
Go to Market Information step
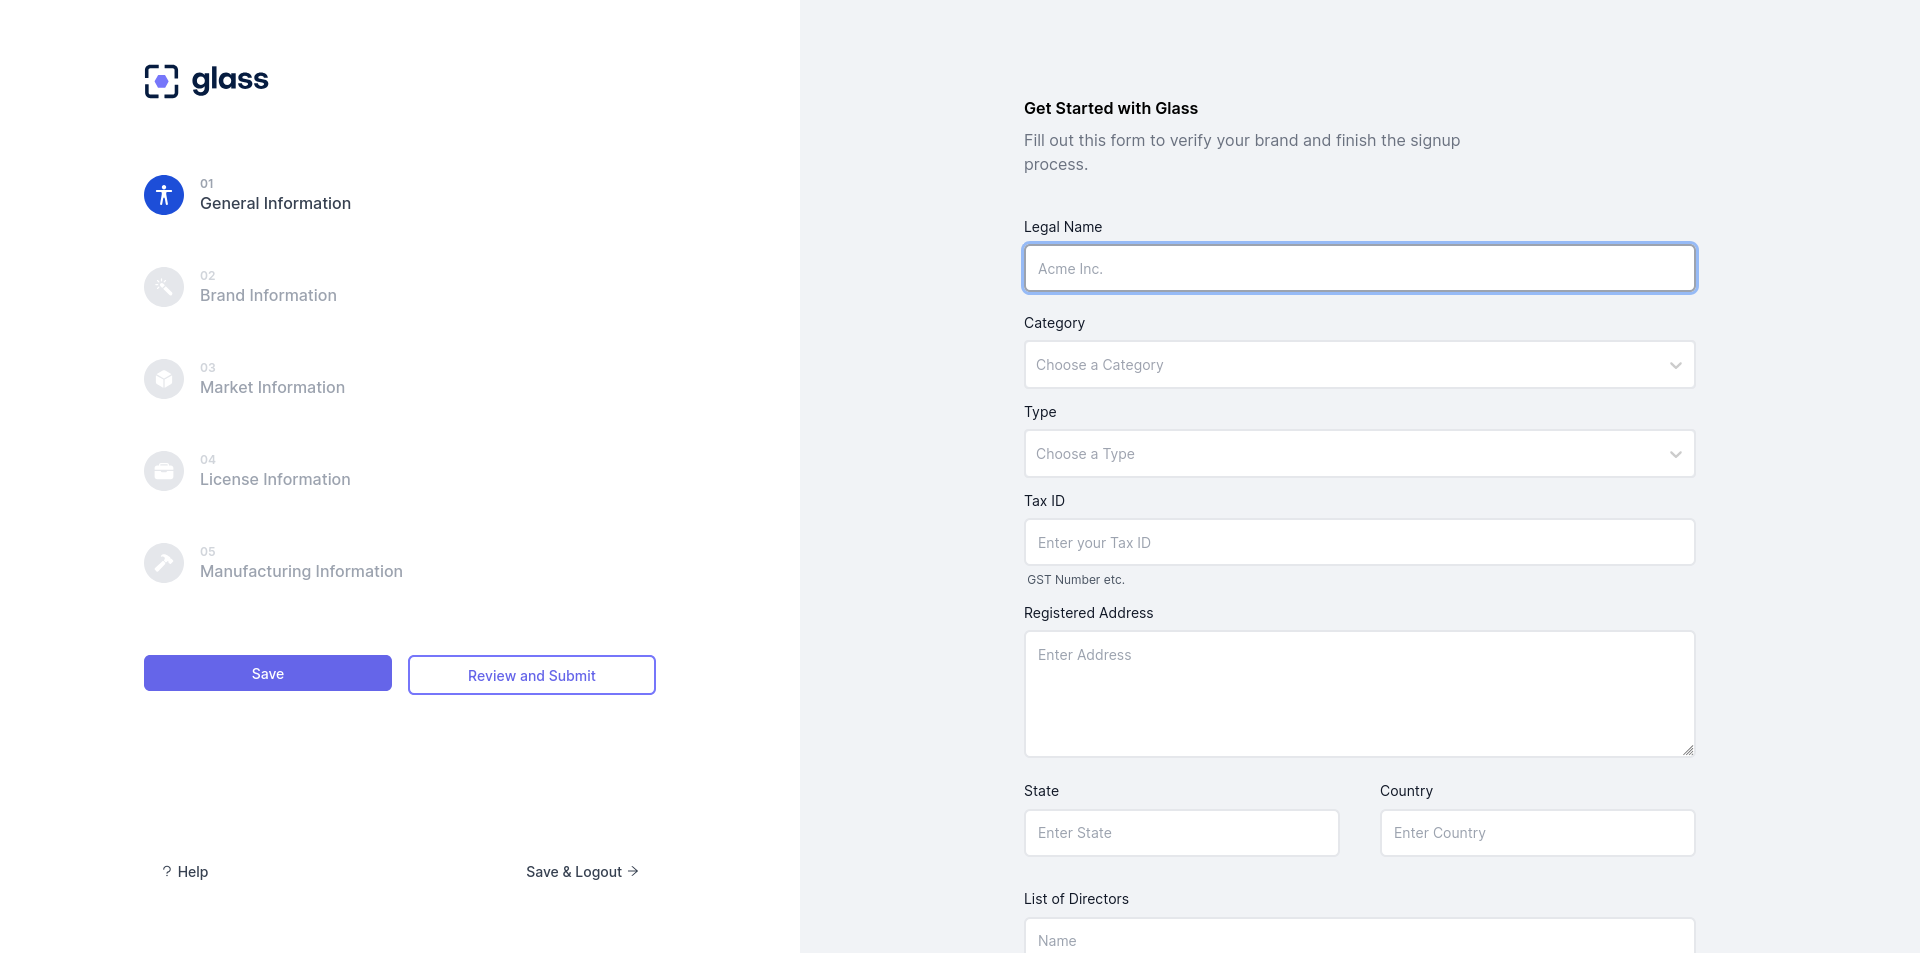tap(272, 387)
